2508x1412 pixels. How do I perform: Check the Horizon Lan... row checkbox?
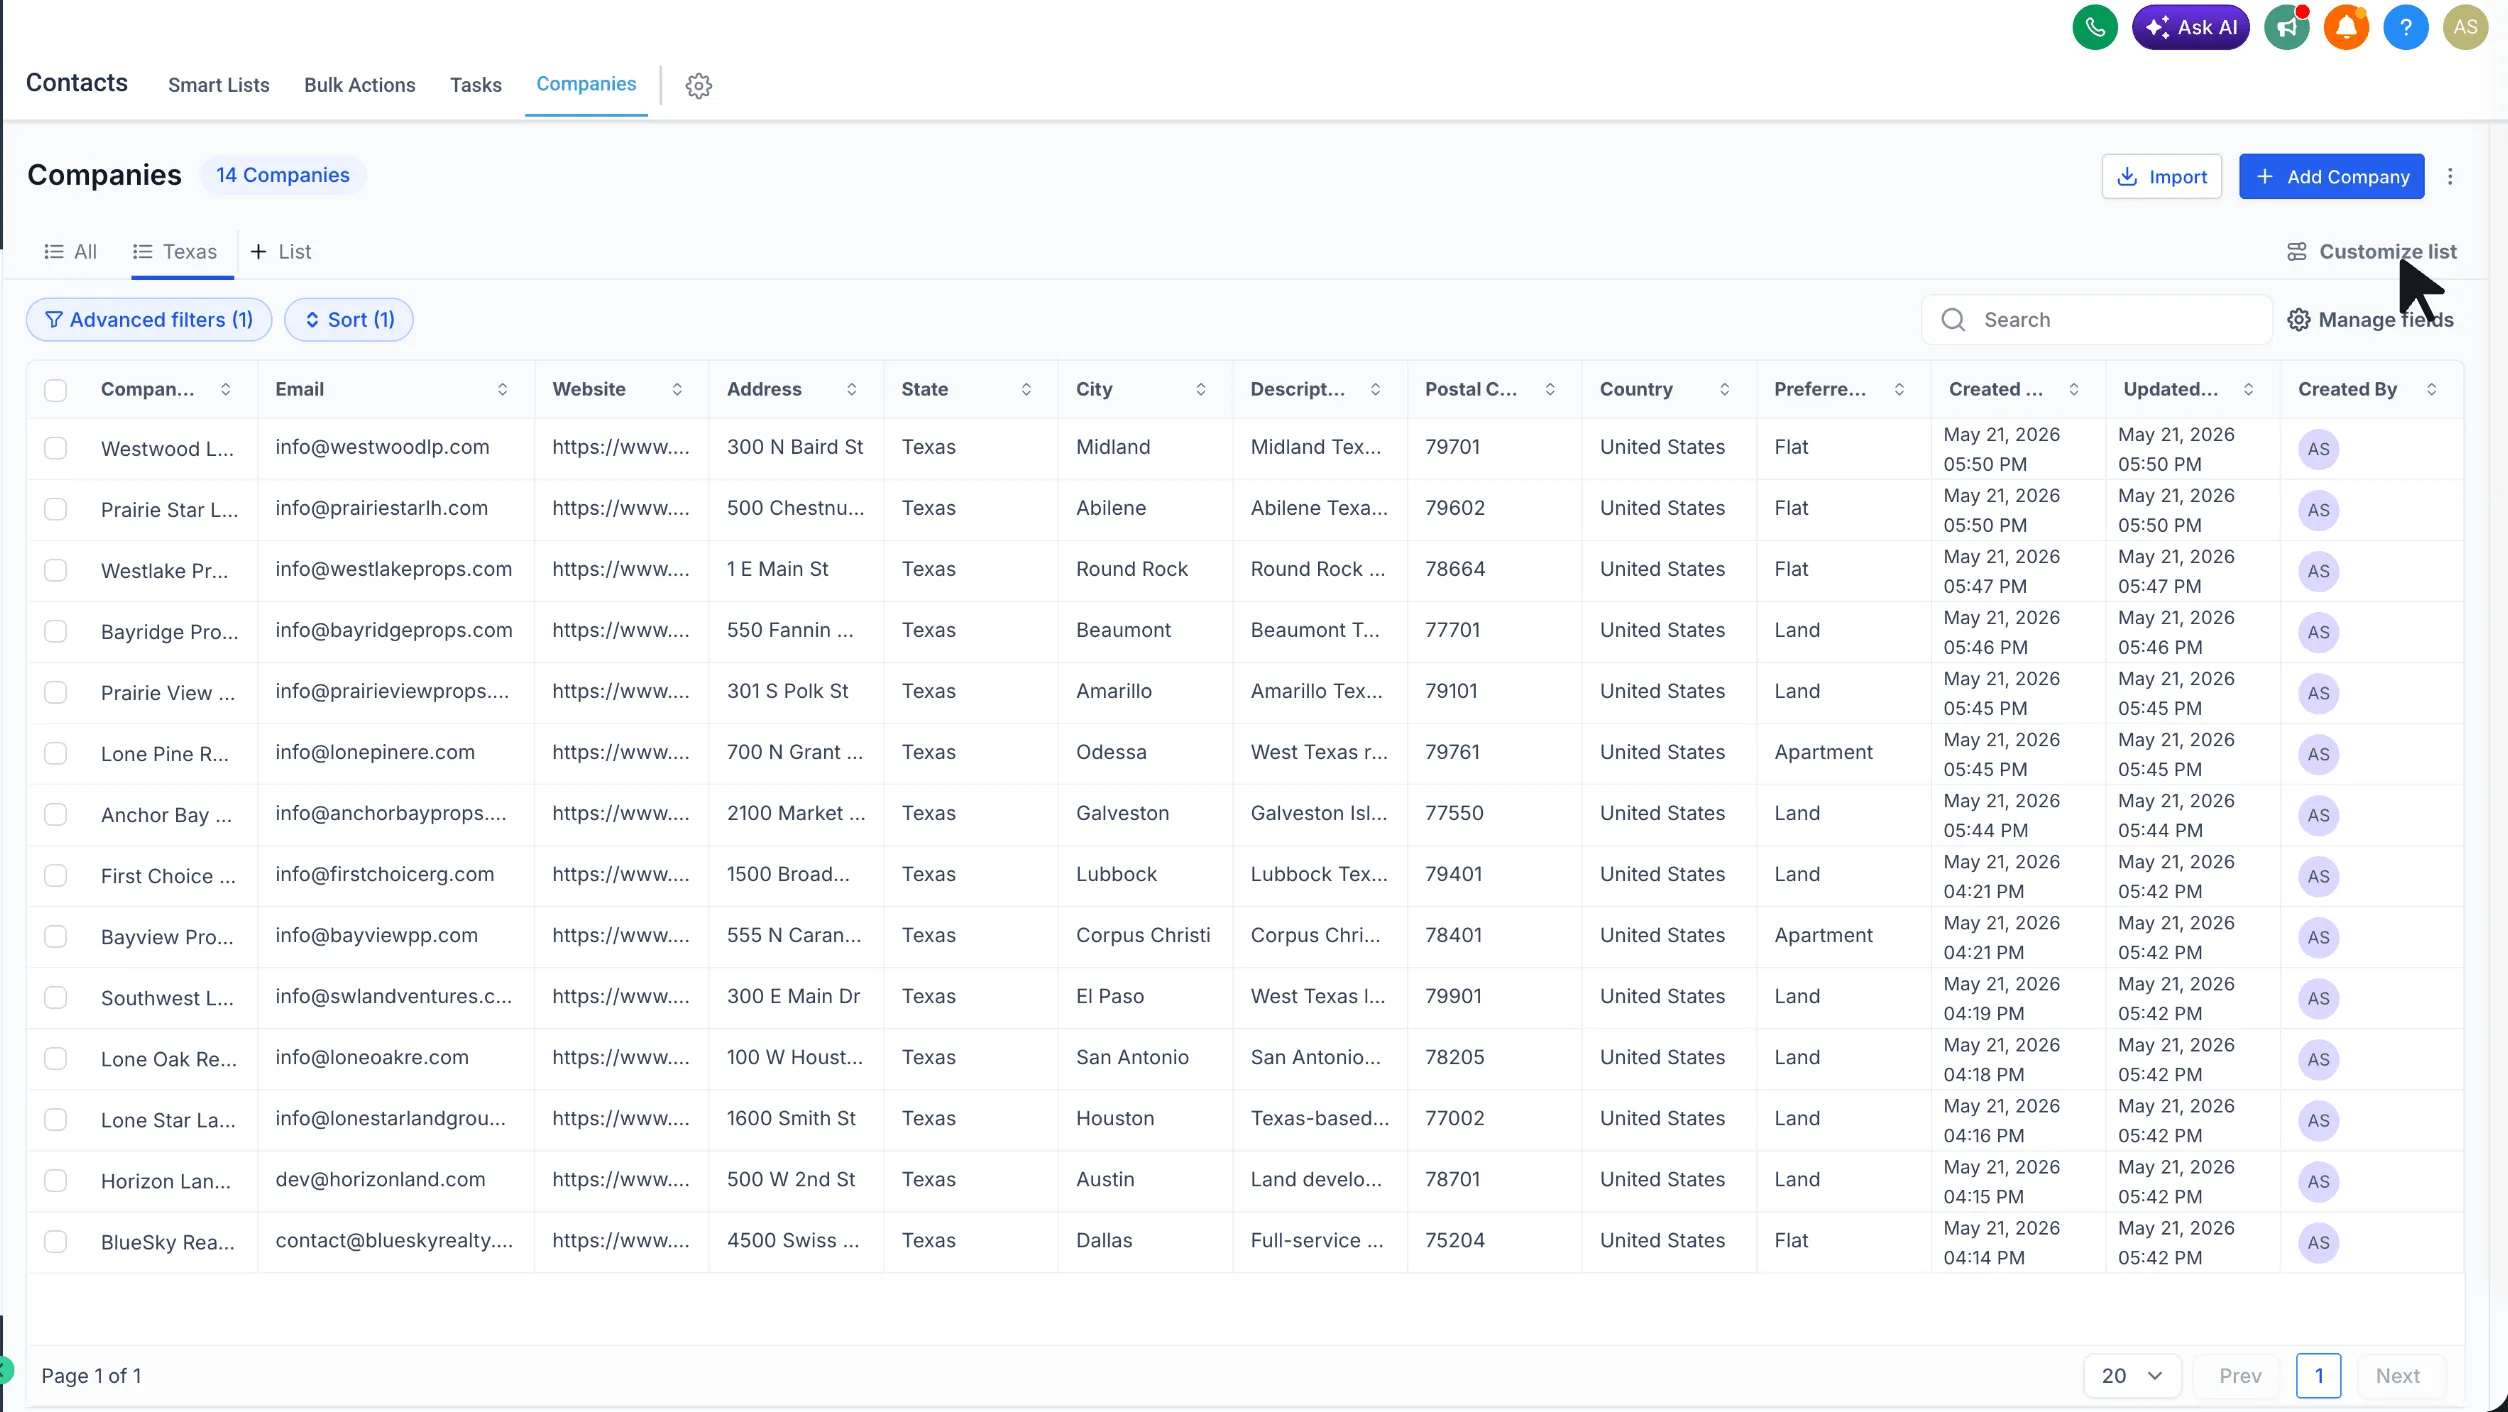[56, 1180]
